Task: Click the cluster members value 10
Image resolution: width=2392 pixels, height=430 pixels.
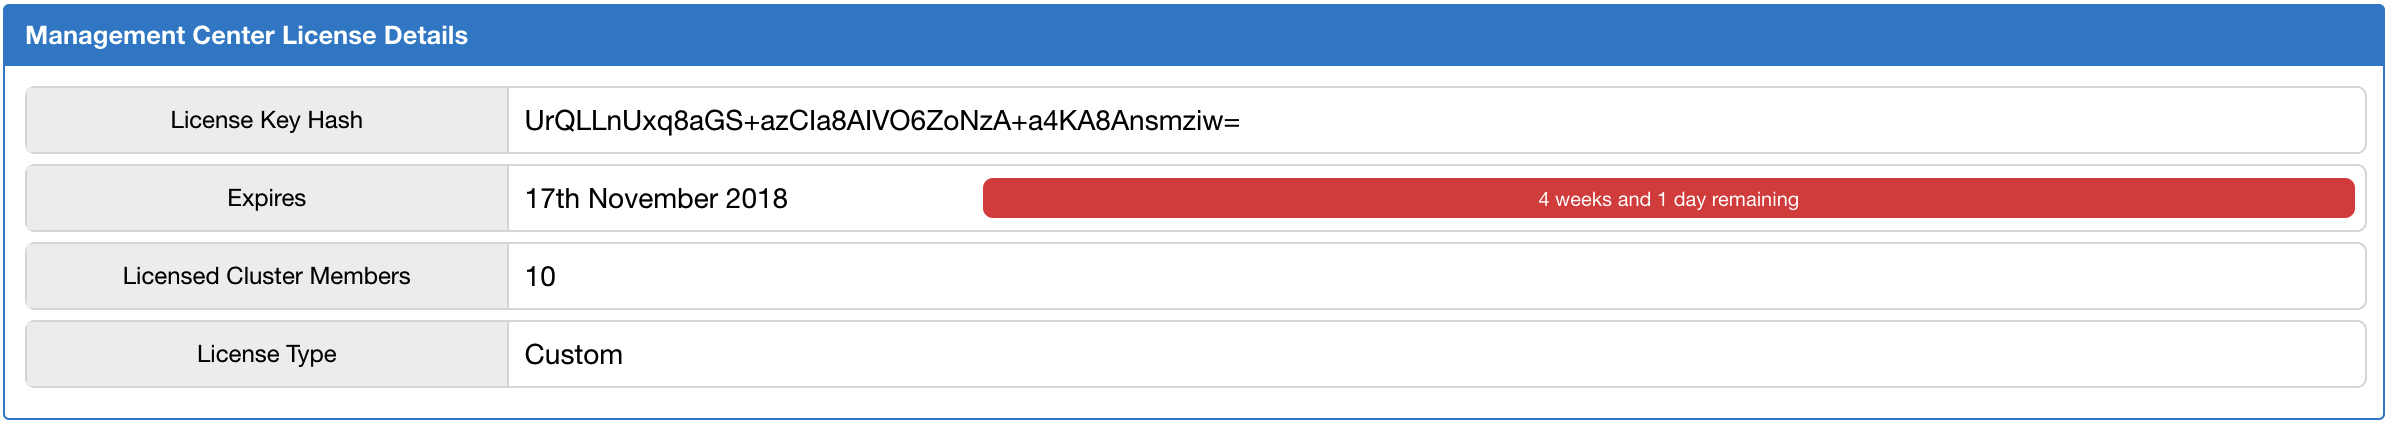Action: coord(540,277)
